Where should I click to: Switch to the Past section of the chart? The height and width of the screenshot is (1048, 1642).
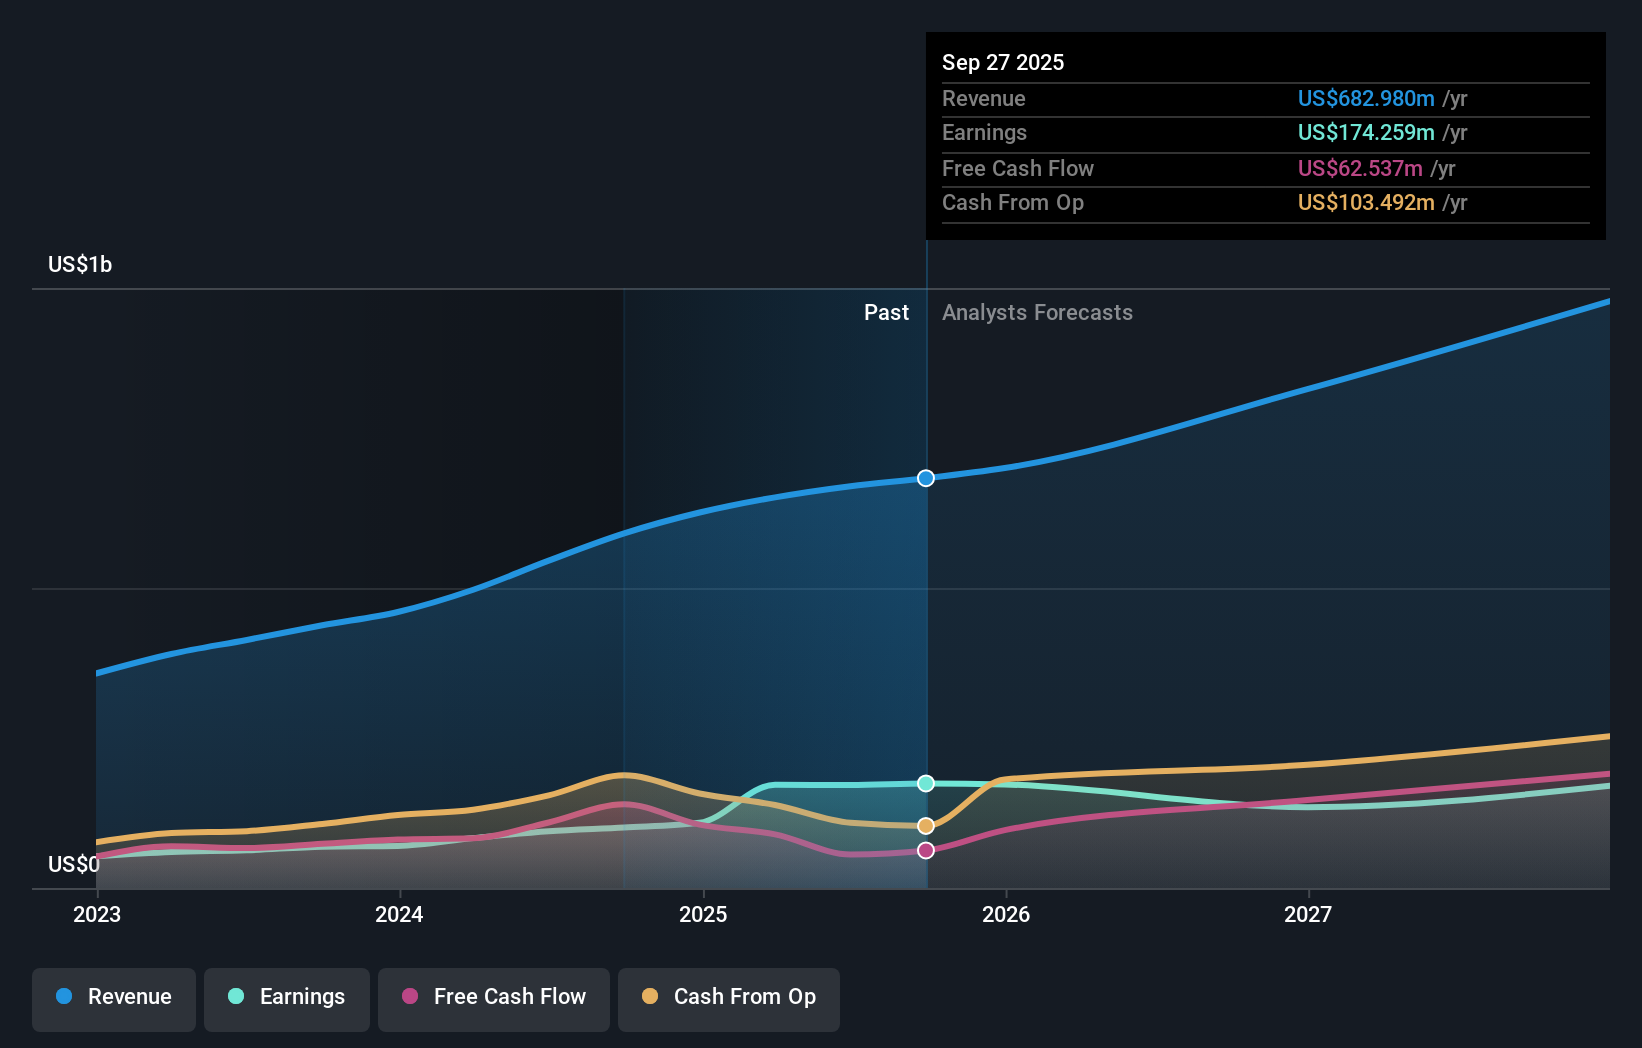click(x=886, y=312)
